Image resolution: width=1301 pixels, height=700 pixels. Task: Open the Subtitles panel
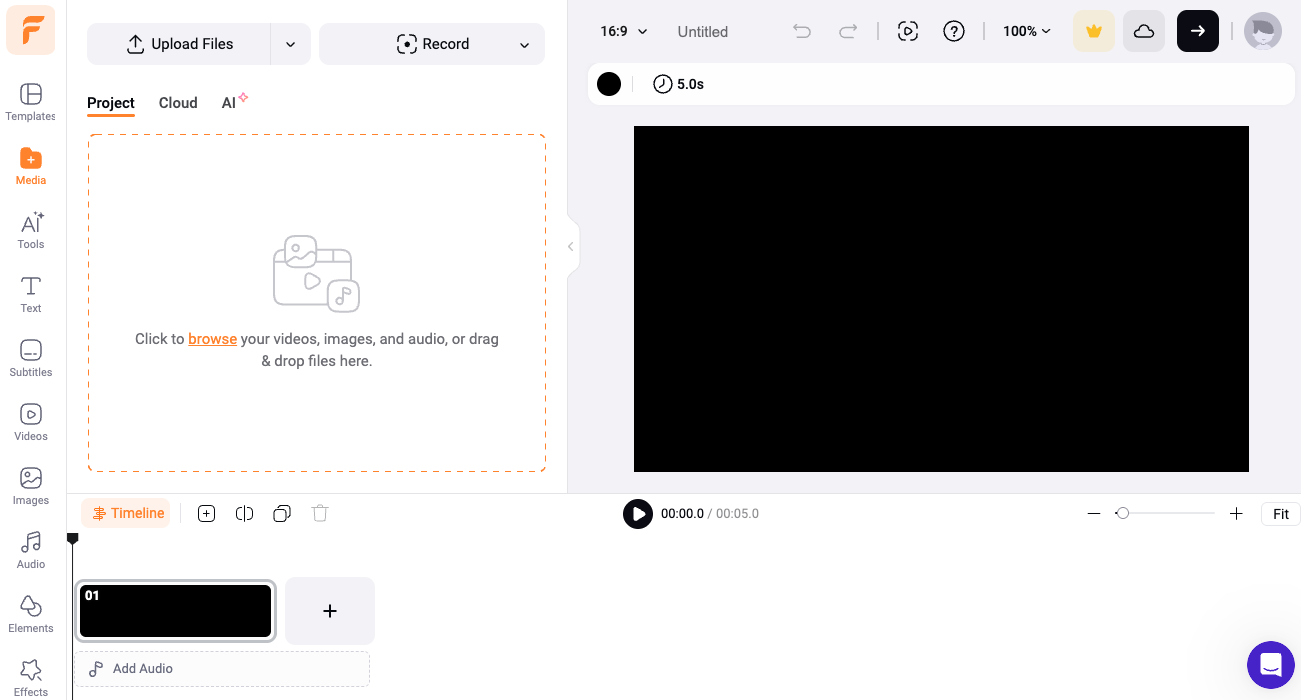pos(30,358)
